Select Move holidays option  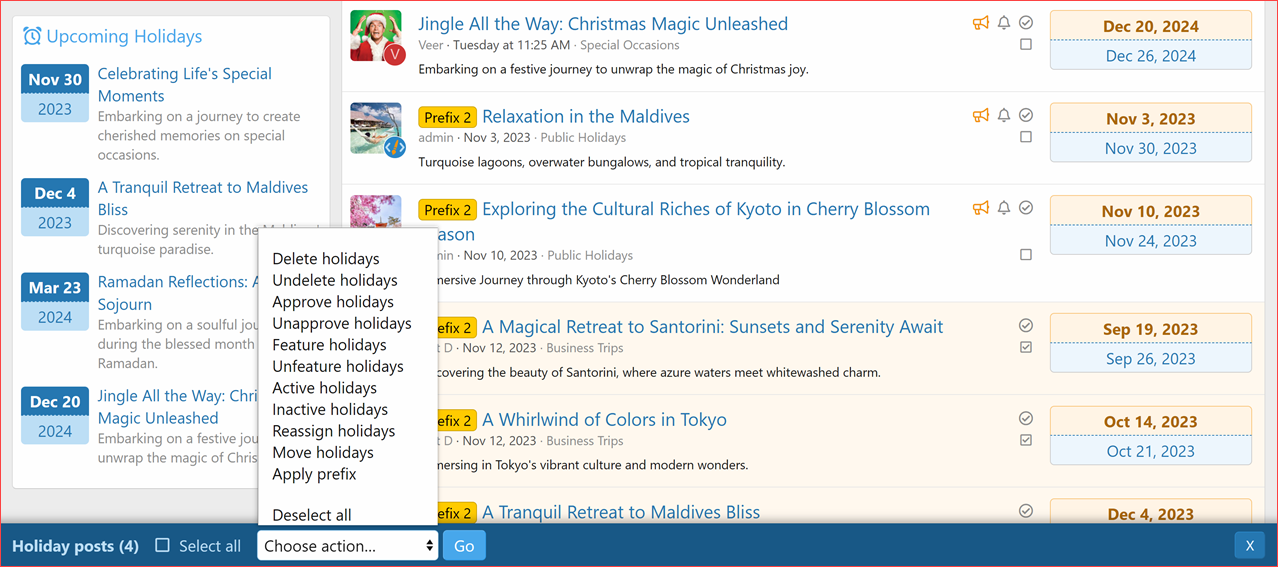323,453
